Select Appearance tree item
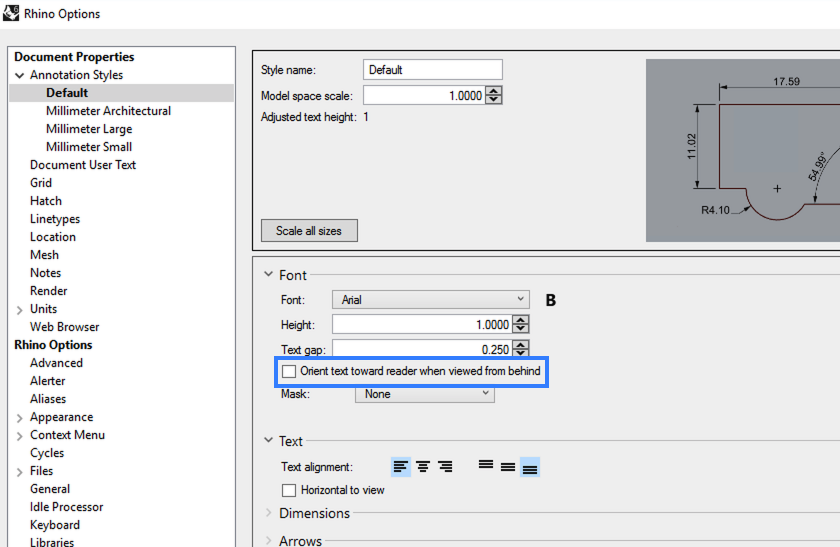The height and width of the screenshot is (547, 840). click(62, 417)
